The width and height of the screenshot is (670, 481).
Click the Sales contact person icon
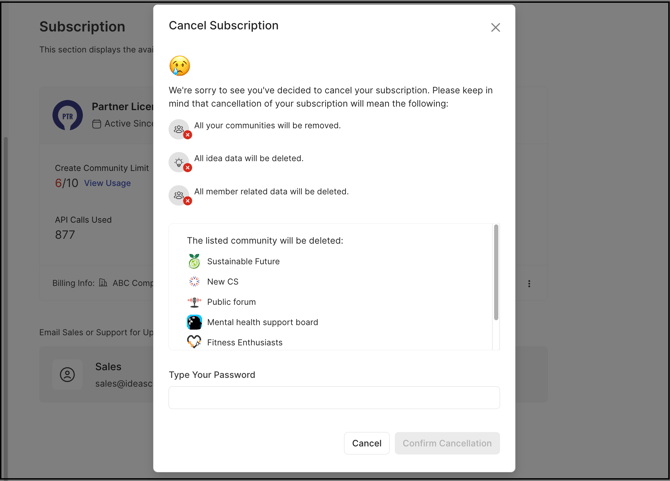tap(67, 375)
